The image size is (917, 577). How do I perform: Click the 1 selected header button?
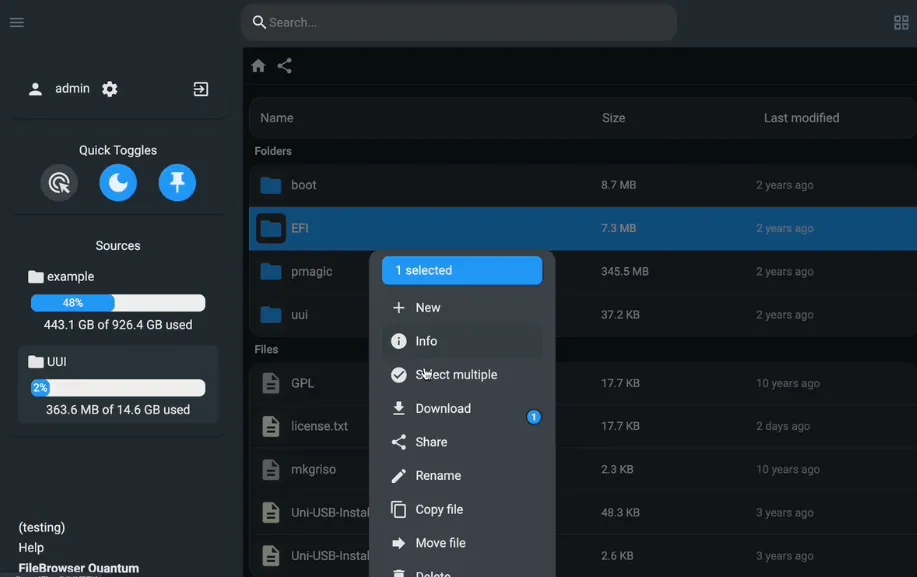(x=462, y=271)
